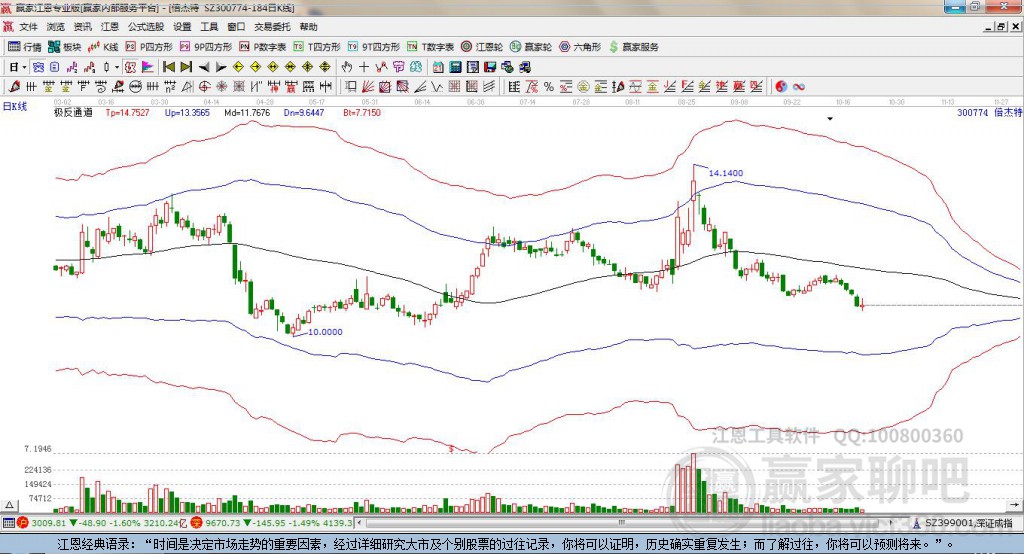Click the last yellow diamond four-way icon
Screen dimensions: 1024x554
(325, 67)
